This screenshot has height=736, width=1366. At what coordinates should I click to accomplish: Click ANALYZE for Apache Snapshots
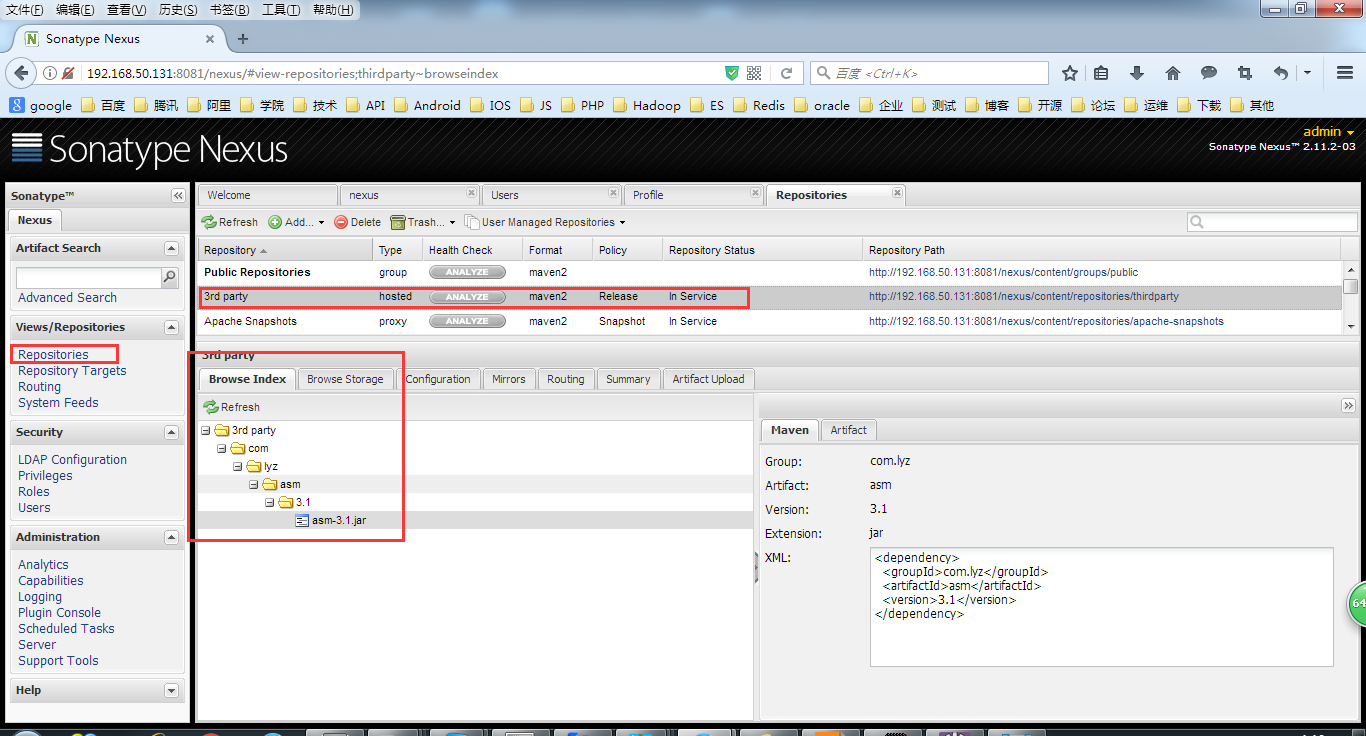point(467,321)
